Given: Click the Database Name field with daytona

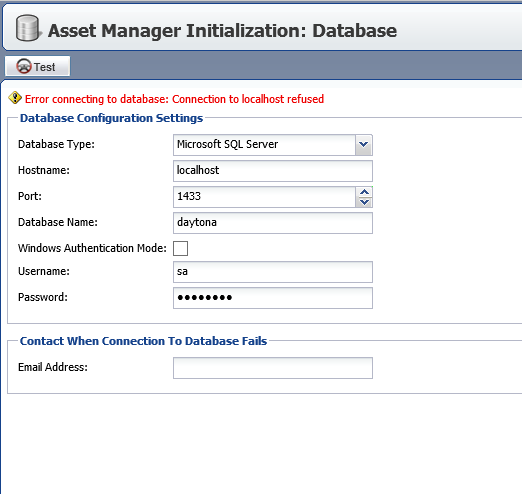Looking at the screenshot, I should pyautogui.click(x=273, y=223).
